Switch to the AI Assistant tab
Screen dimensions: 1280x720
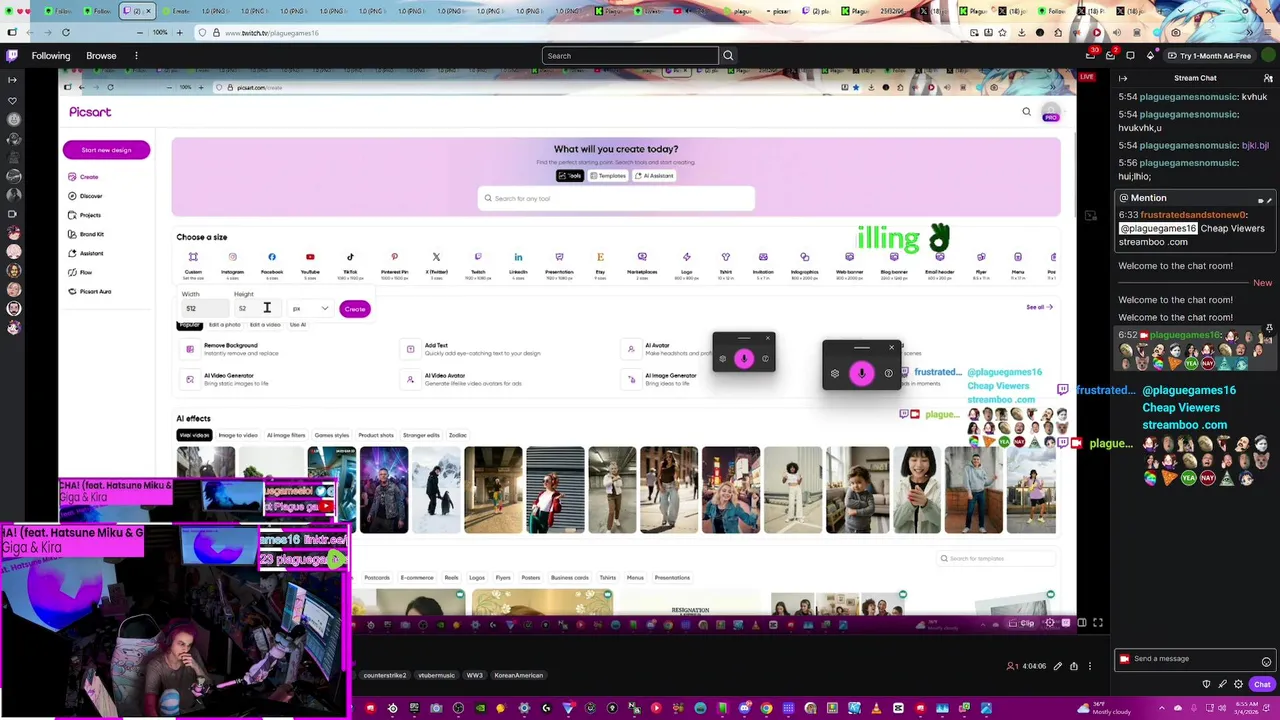[654, 176]
